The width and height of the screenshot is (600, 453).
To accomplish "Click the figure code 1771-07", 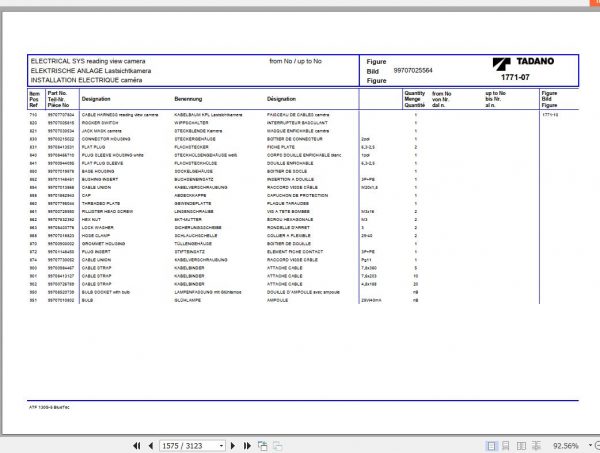I will click(x=515, y=77).
